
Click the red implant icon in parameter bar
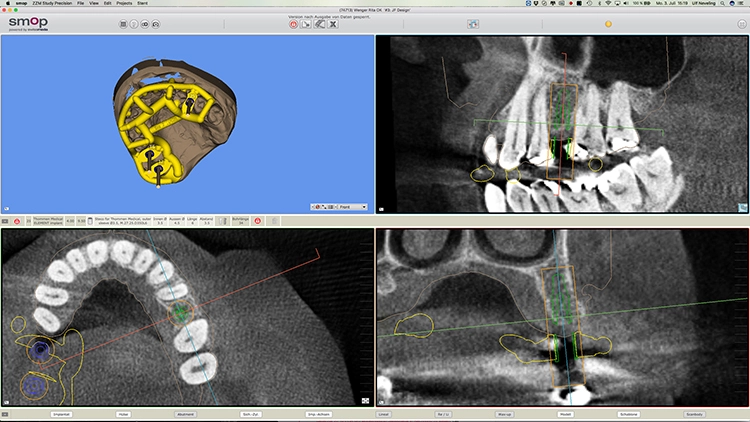pyautogui.click(x=17, y=221)
